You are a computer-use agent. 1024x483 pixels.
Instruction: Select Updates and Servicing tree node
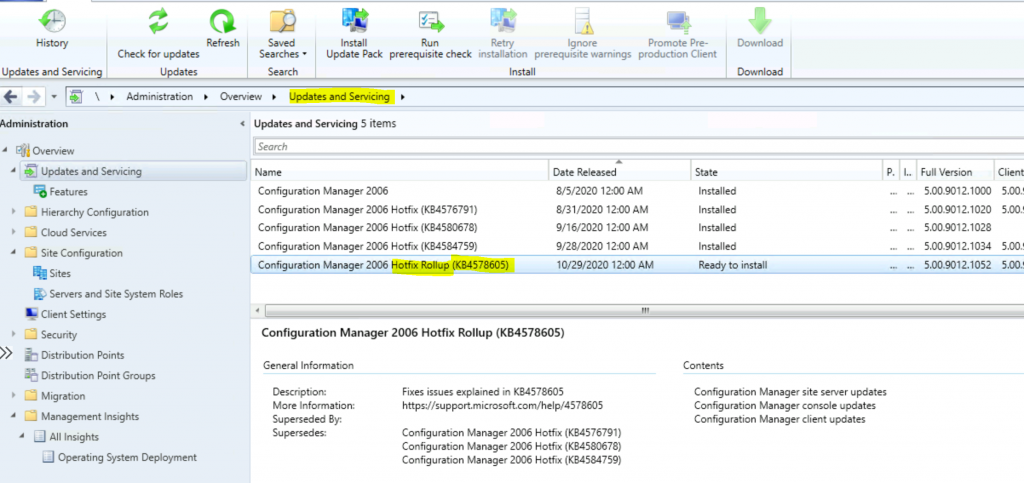coord(91,171)
